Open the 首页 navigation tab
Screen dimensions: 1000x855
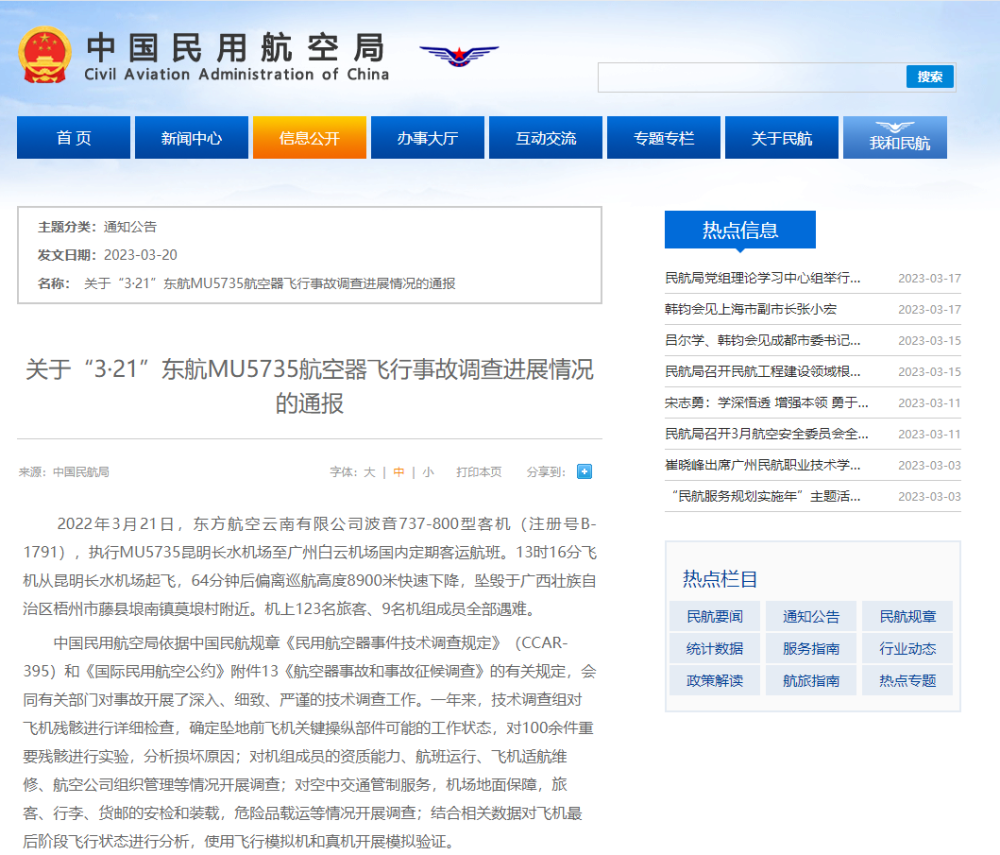(73, 137)
